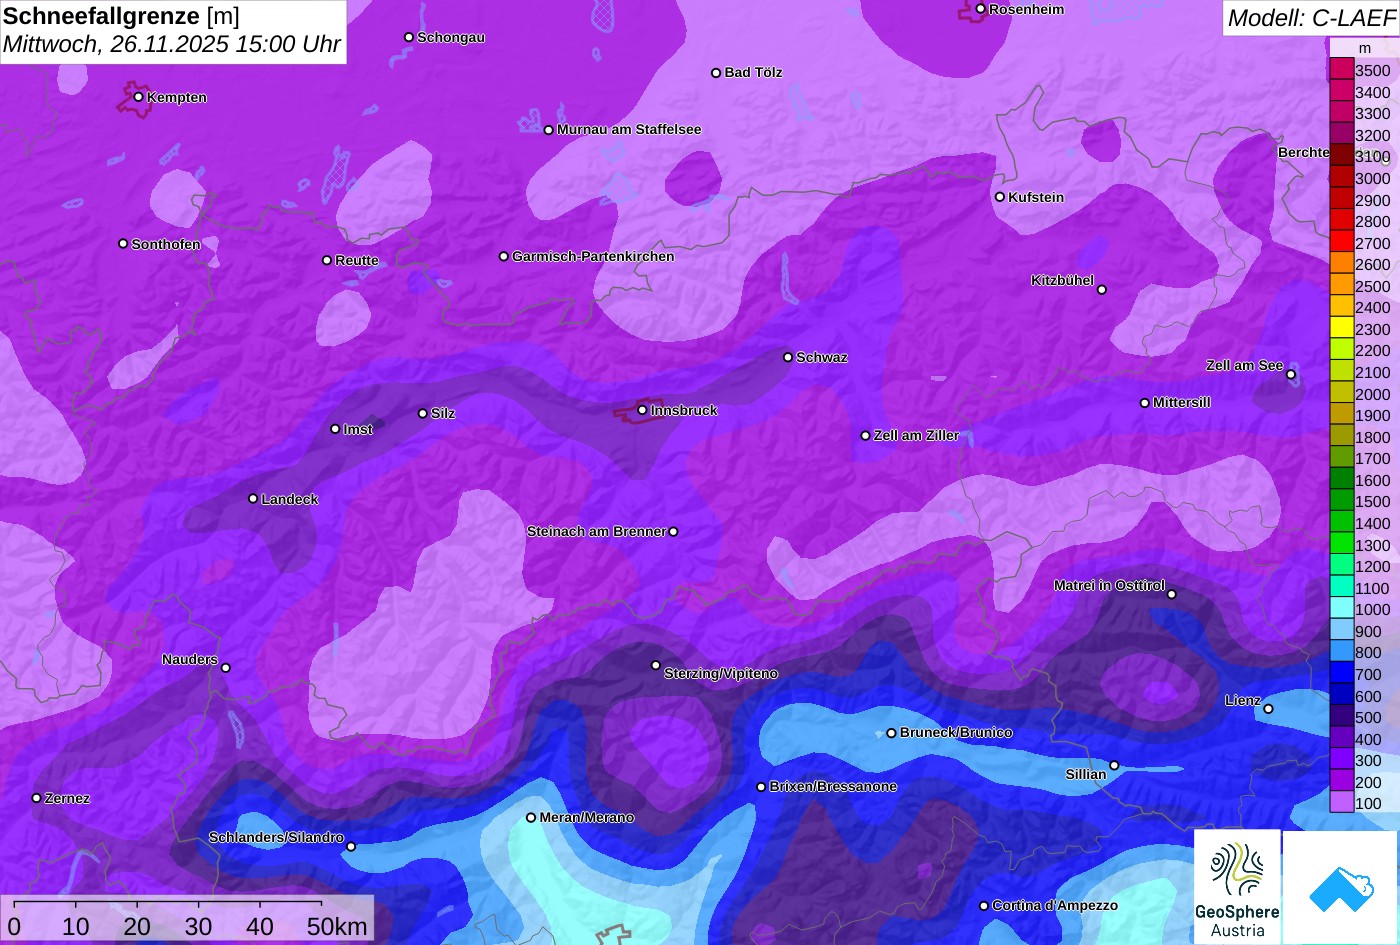Select the Zell am See marker dot

pyautogui.click(x=1290, y=375)
